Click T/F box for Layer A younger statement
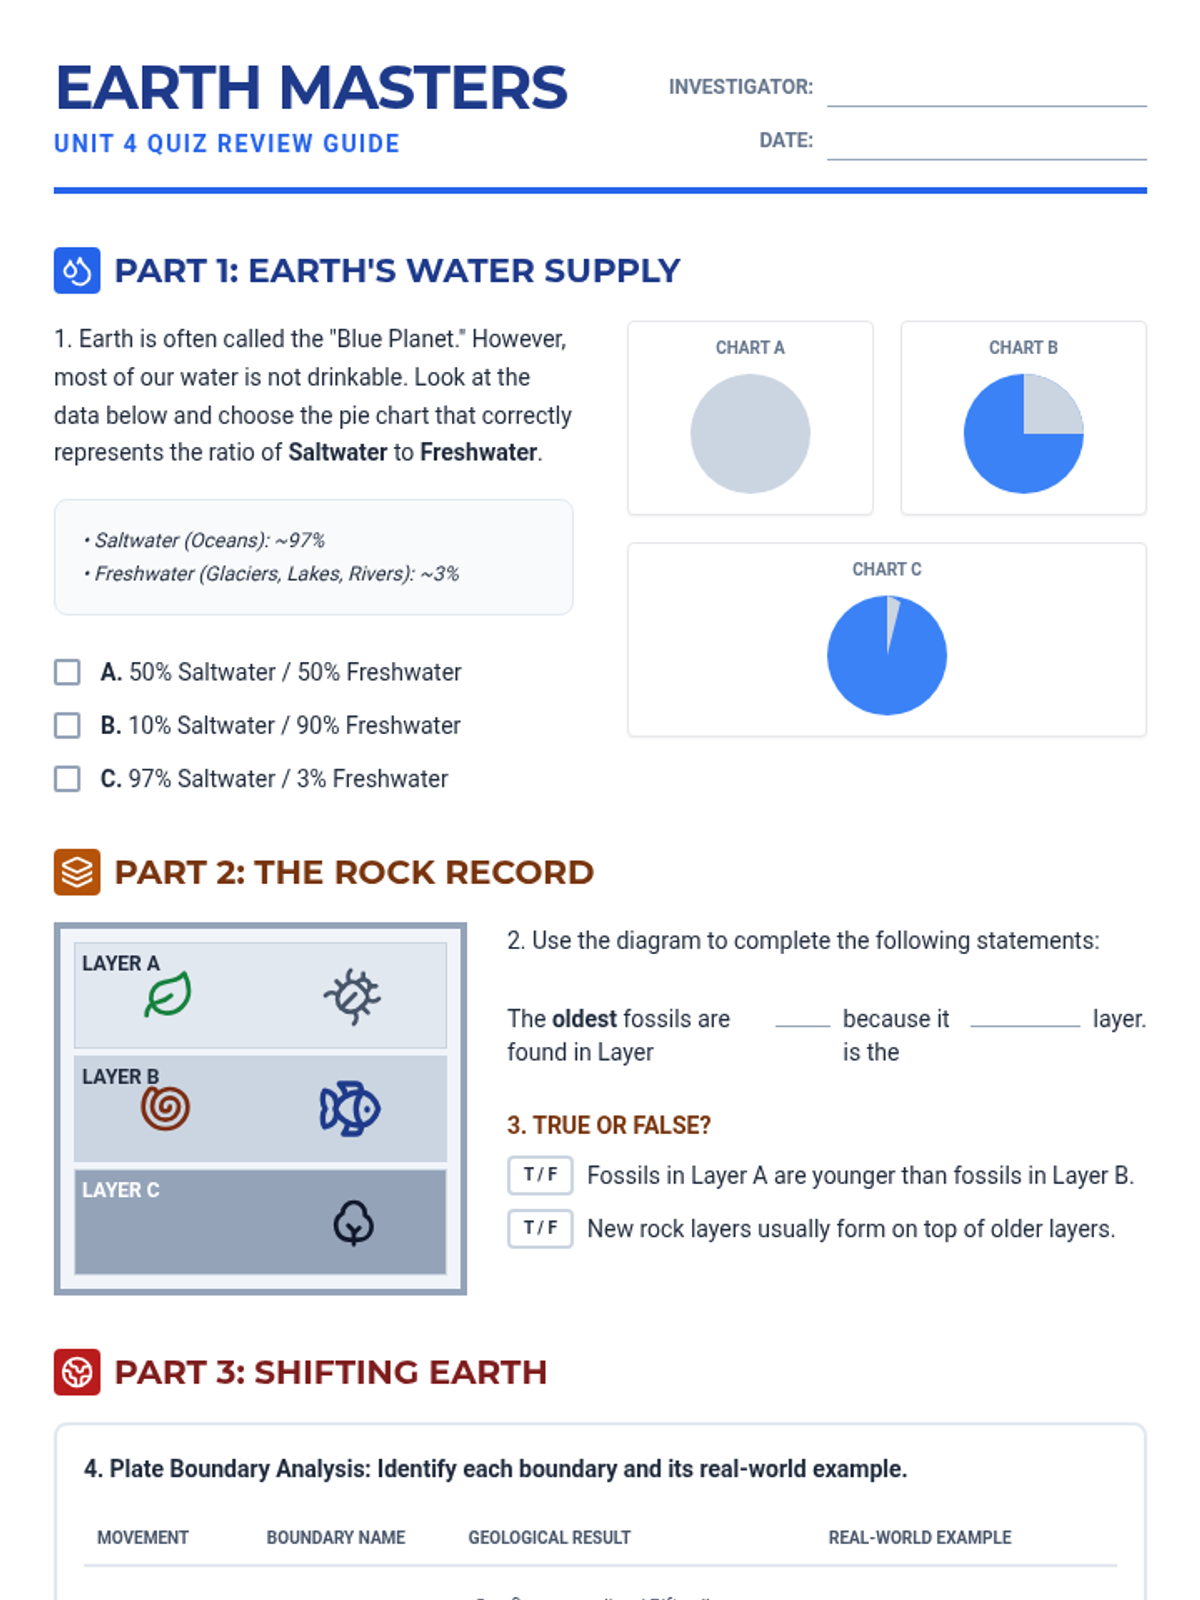The image size is (1200, 1600). coord(540,1175)
